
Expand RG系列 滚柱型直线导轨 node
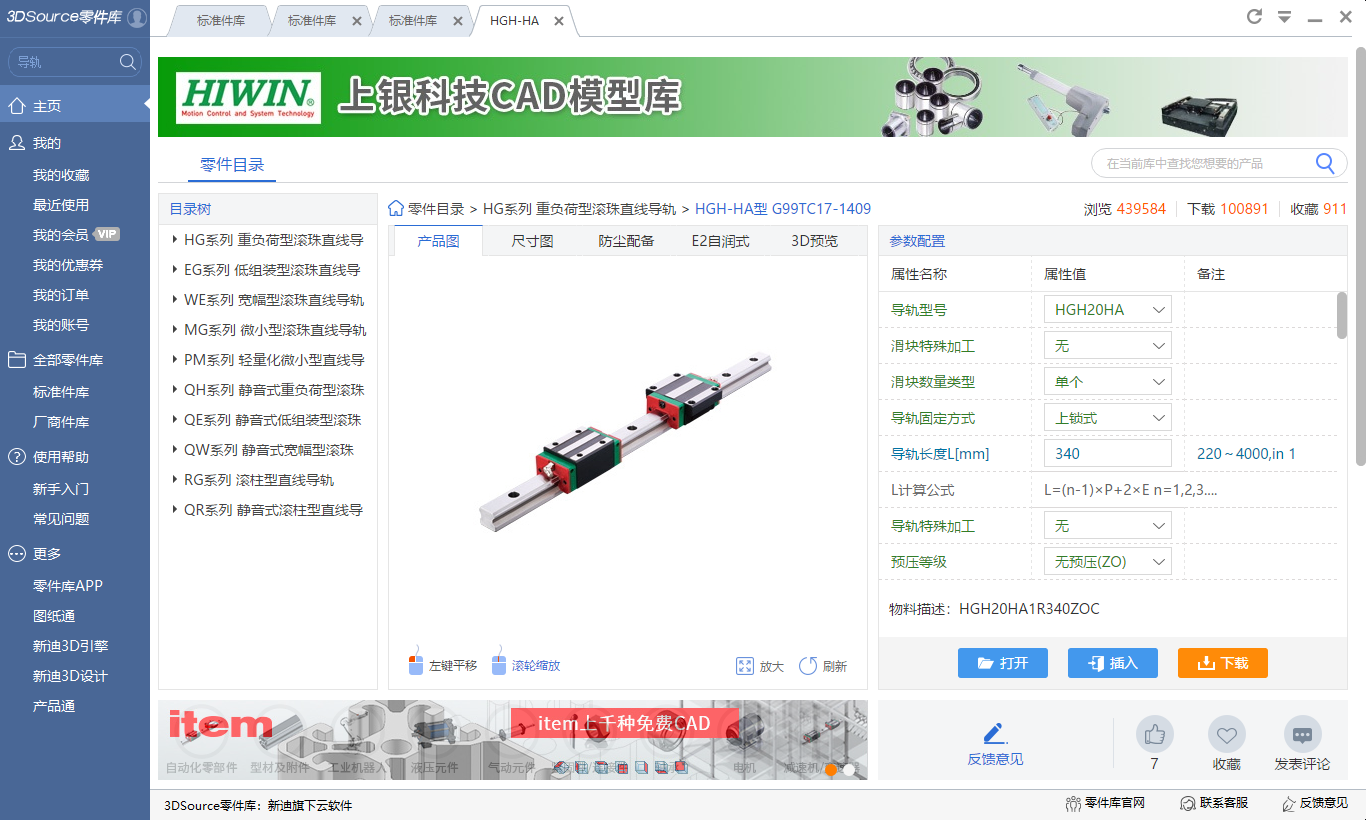point(174,480)
